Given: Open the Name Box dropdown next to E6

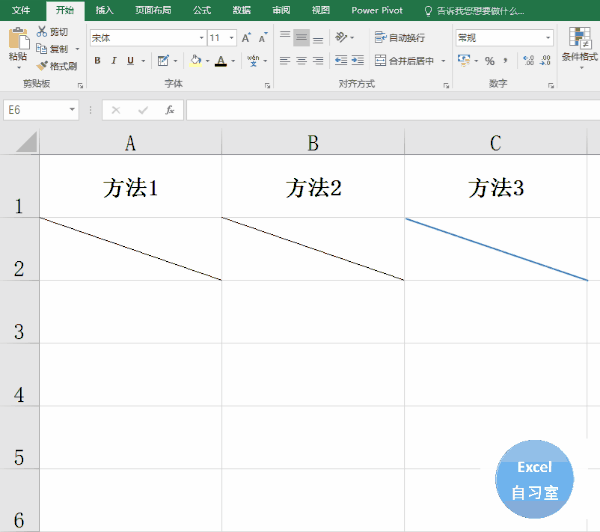Looking at the screenshot, I should coord(72,110).
